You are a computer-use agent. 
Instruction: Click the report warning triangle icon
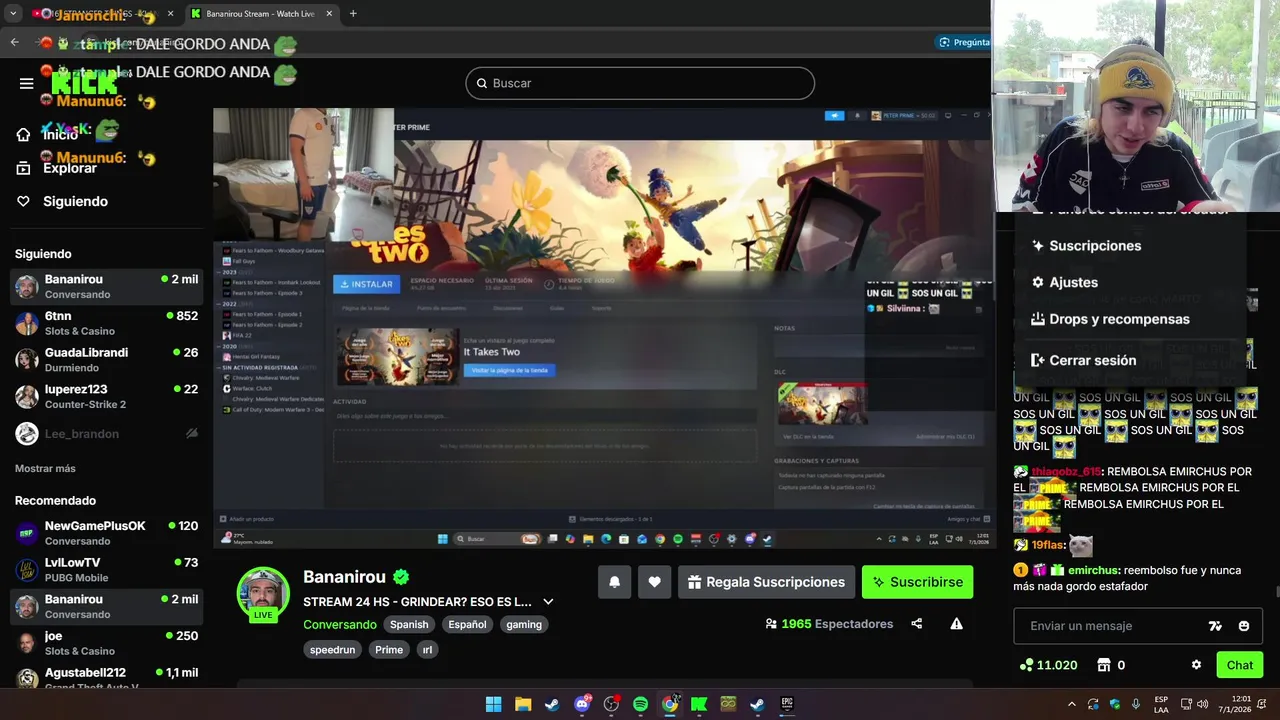(956, 624)
